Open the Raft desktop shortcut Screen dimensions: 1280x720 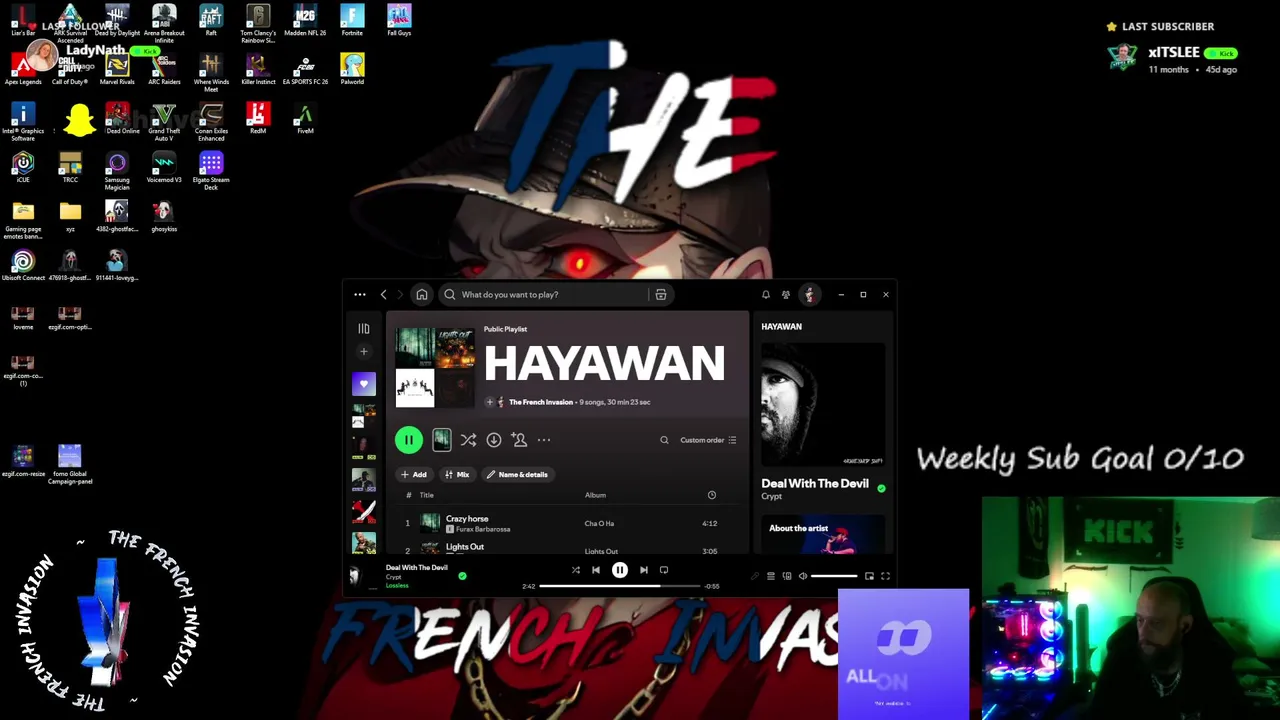point(211,20)
